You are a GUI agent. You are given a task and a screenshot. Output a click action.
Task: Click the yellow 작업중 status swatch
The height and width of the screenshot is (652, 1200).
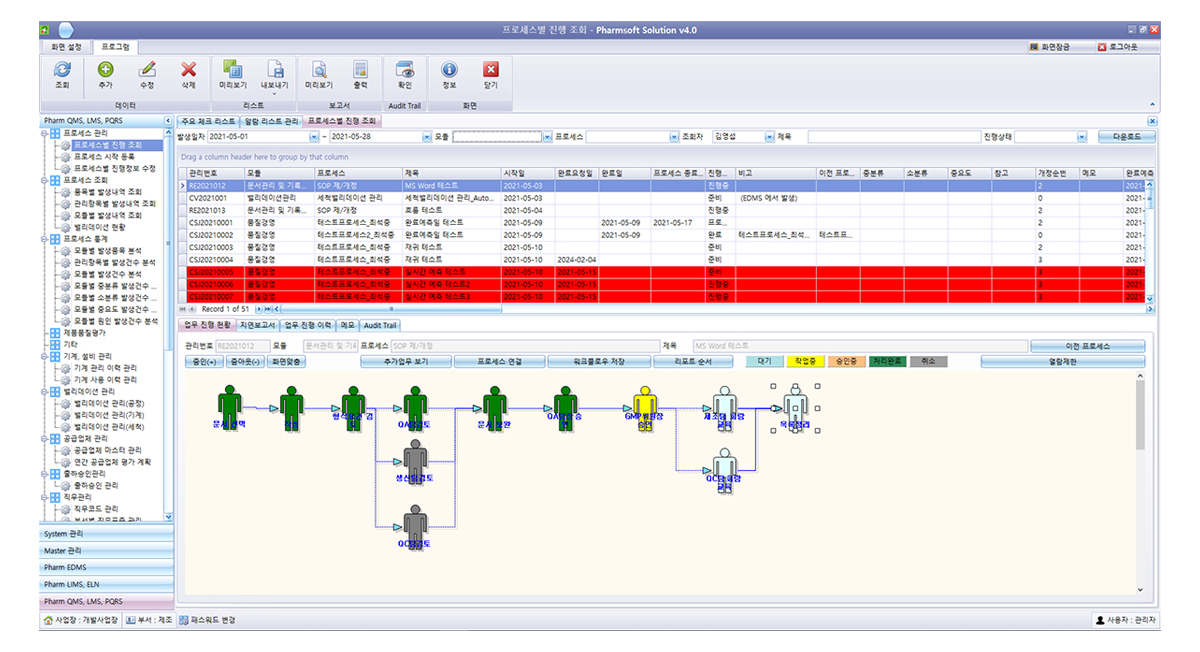coord(806,361)
